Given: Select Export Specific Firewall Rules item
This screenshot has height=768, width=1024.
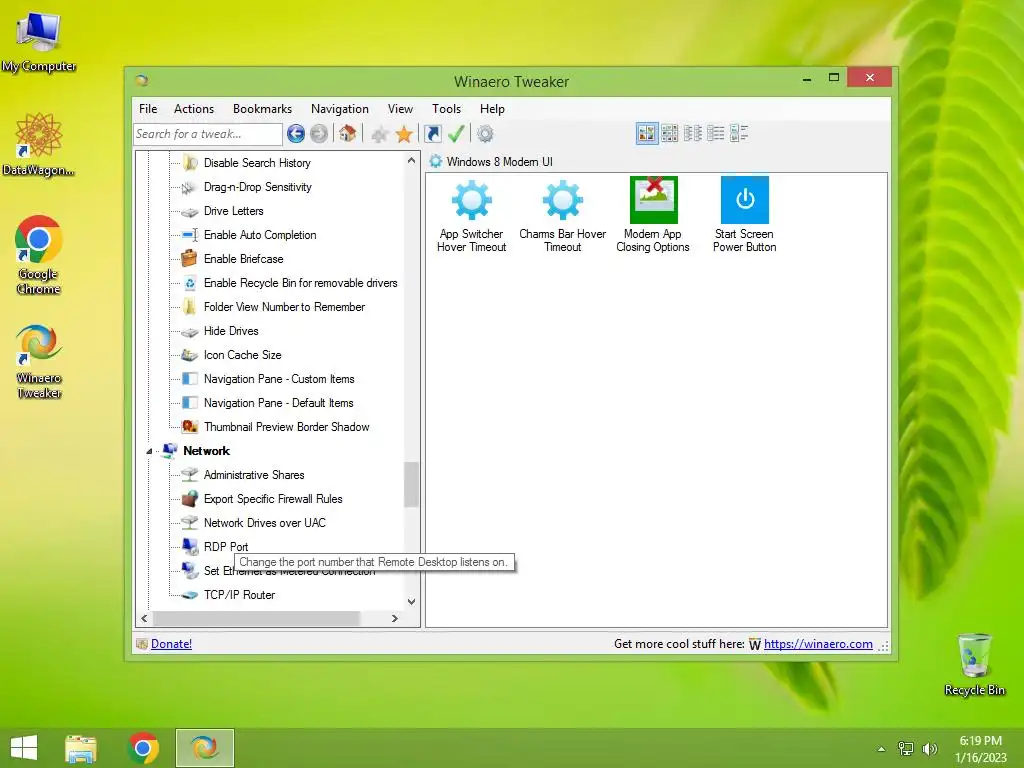Looking at the screenshot, I should 273,499.
